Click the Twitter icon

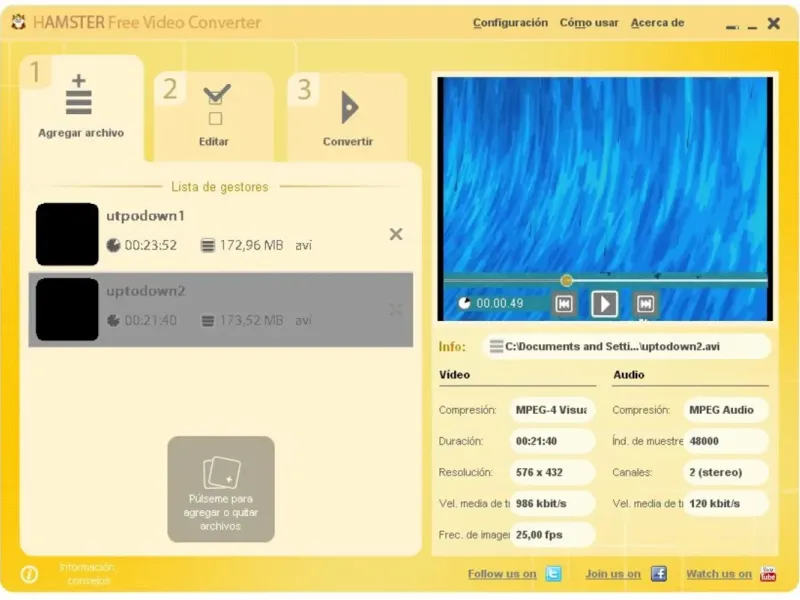[554, 574]
